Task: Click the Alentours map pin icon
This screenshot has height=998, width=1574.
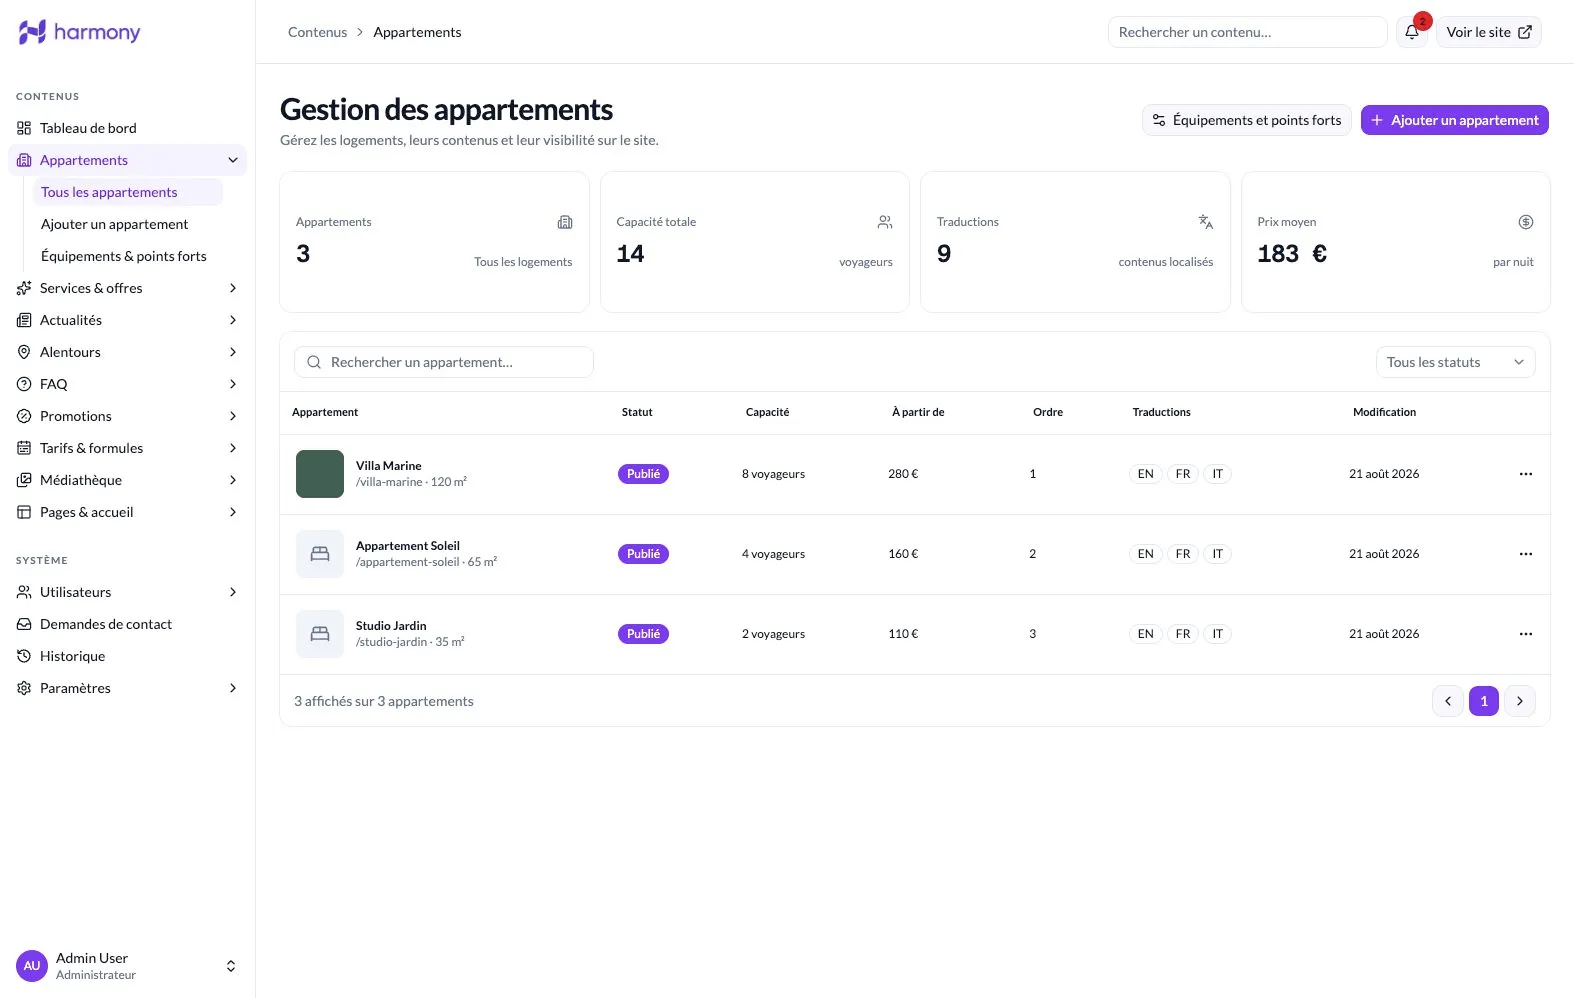Action: coord(24,352)
